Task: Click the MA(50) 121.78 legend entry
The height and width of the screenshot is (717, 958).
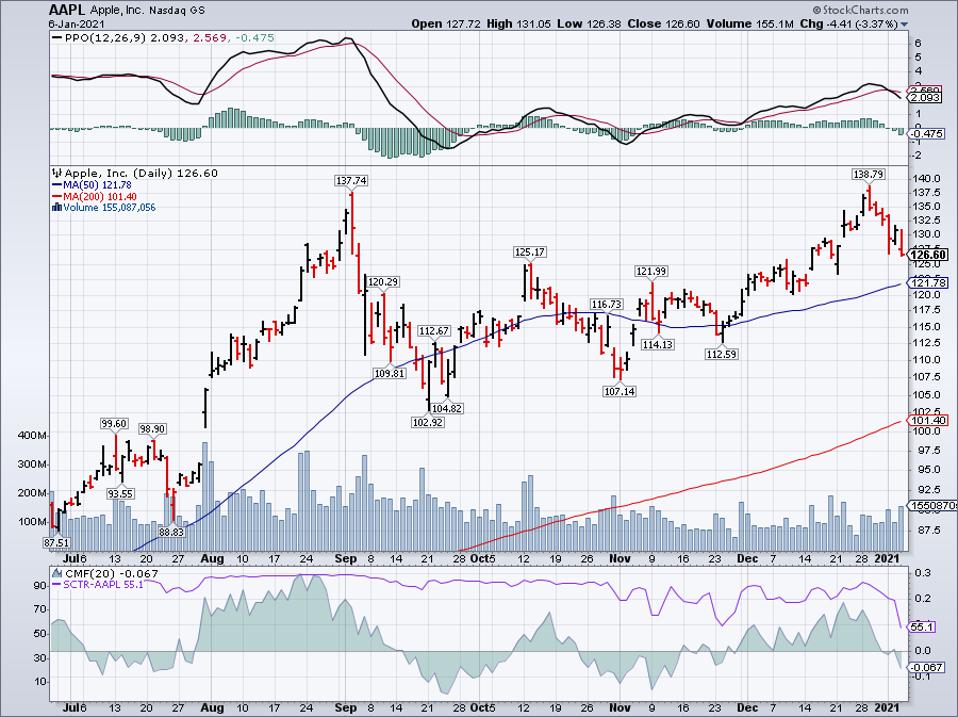Action: (92, 185)
